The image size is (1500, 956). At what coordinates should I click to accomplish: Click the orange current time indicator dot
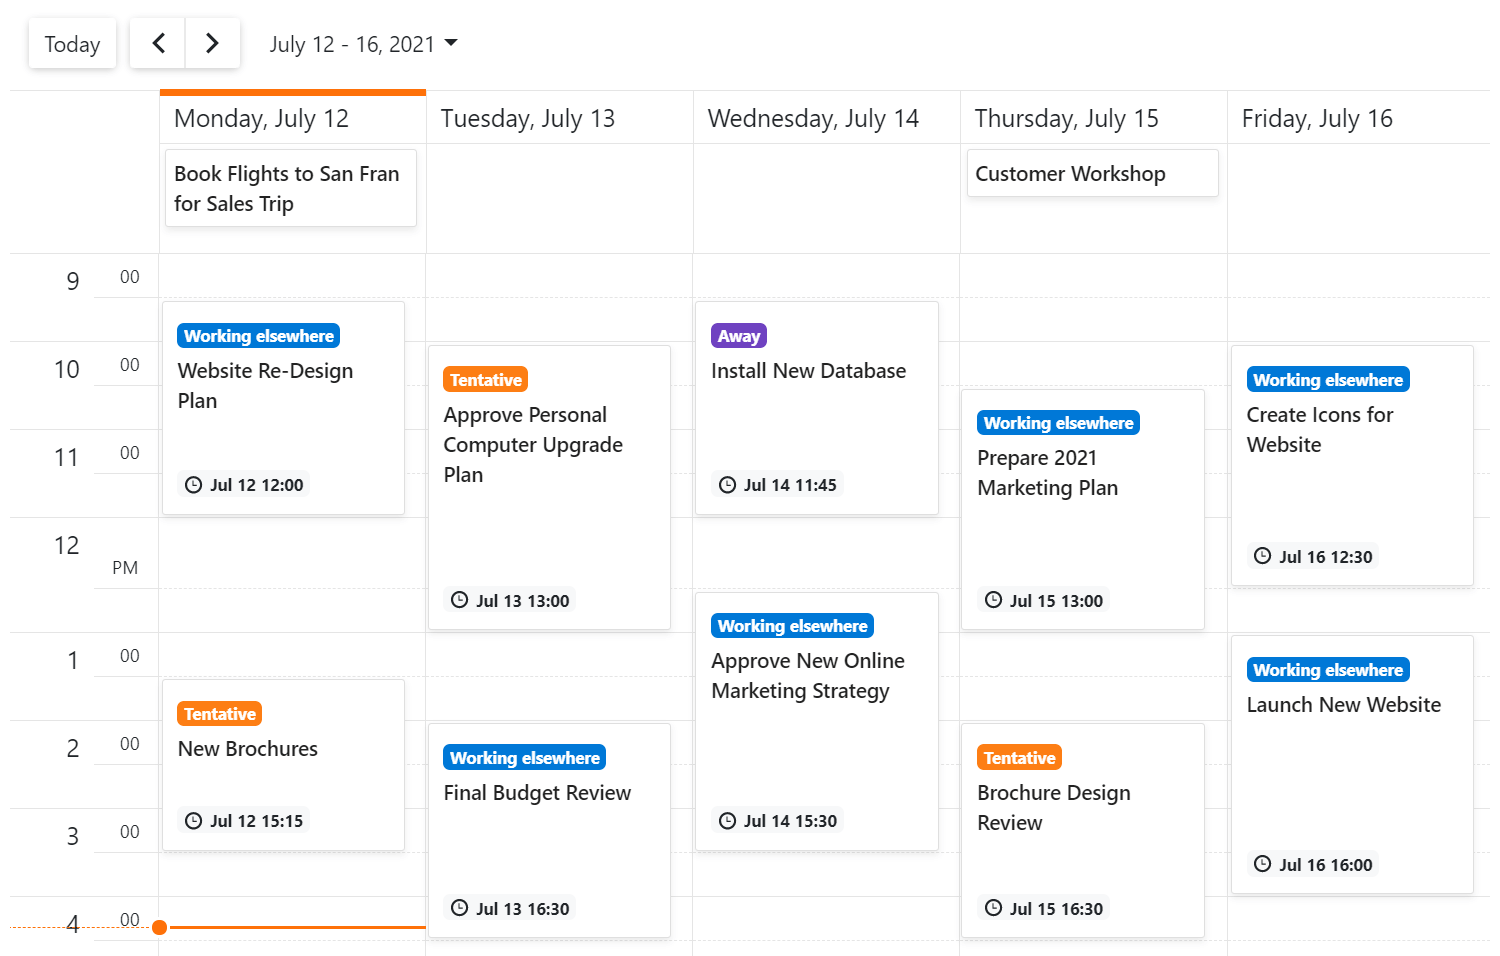159,927
